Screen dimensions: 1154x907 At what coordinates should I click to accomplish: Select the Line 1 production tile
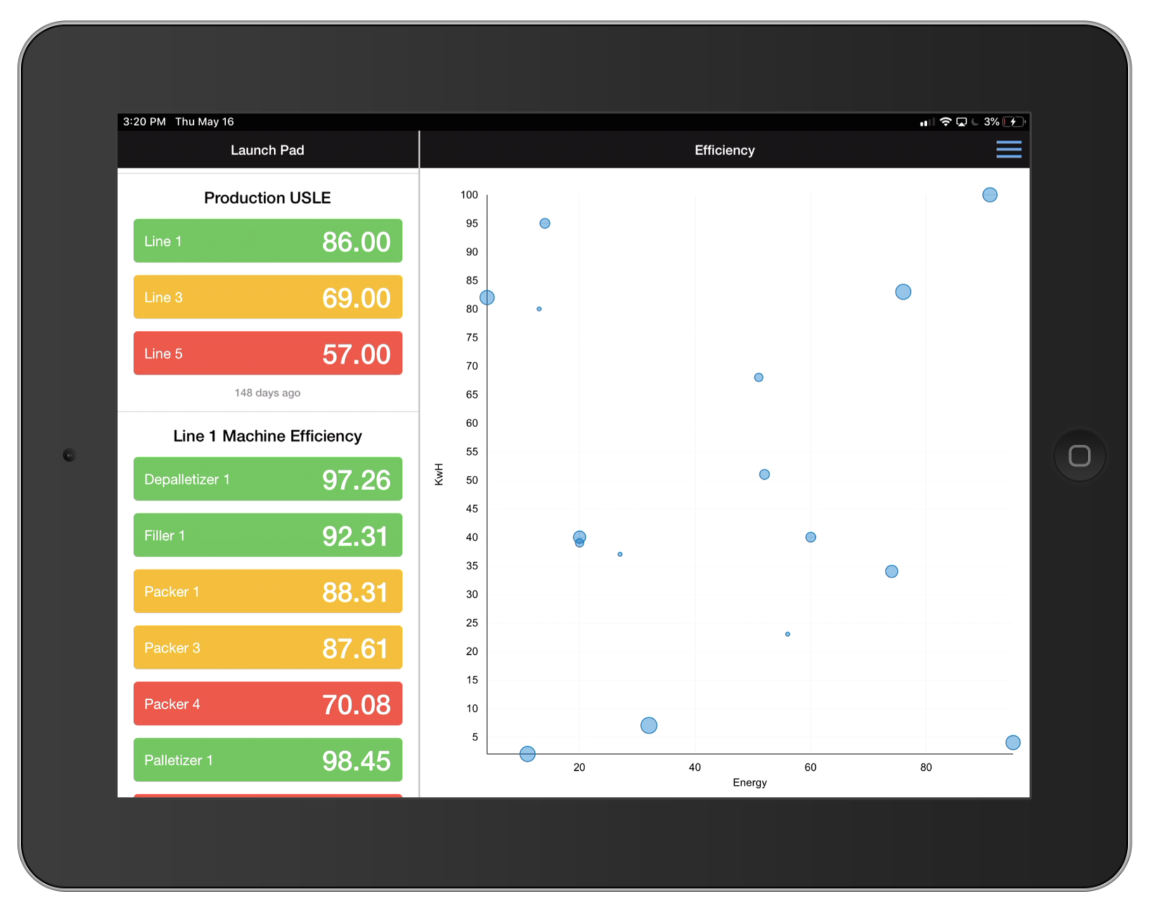point(268,241)
